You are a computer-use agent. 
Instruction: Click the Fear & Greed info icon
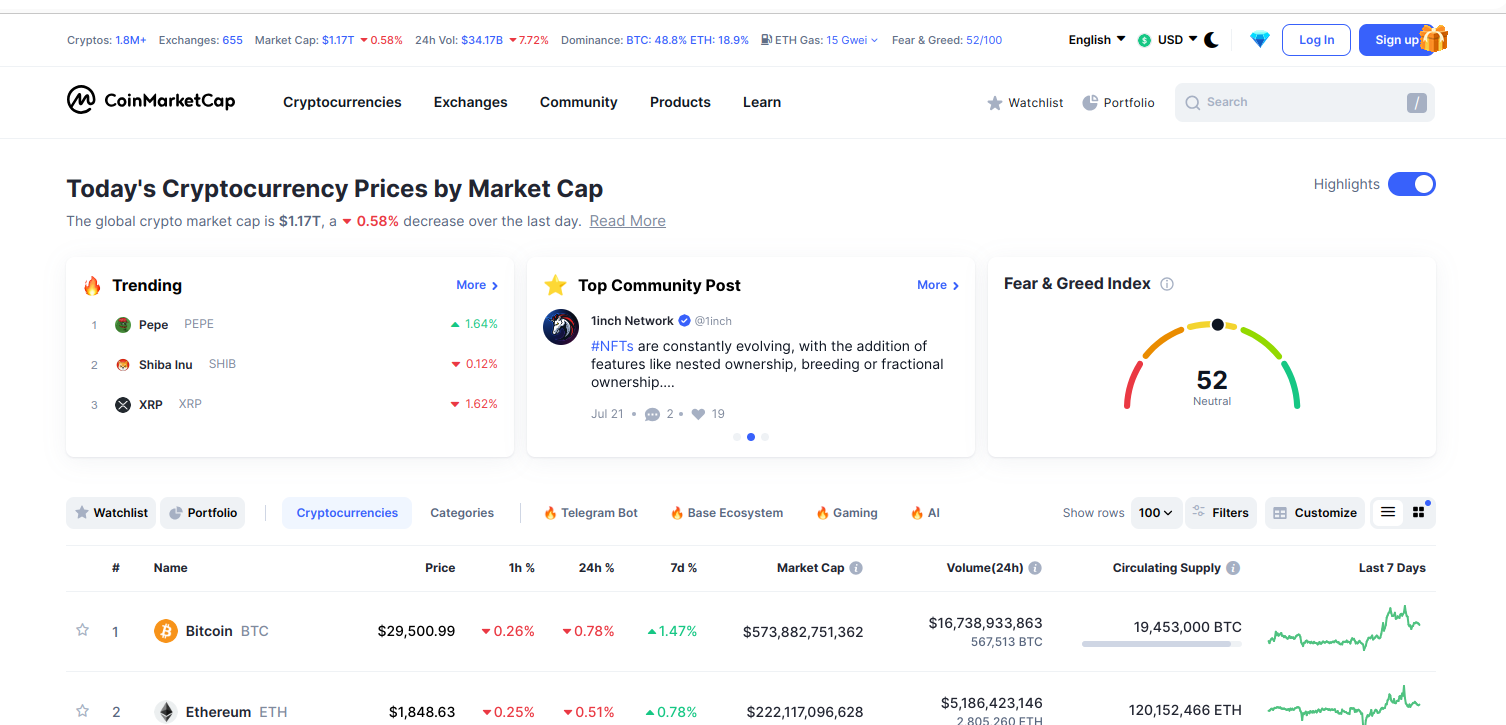click(x=1166, y=284)
